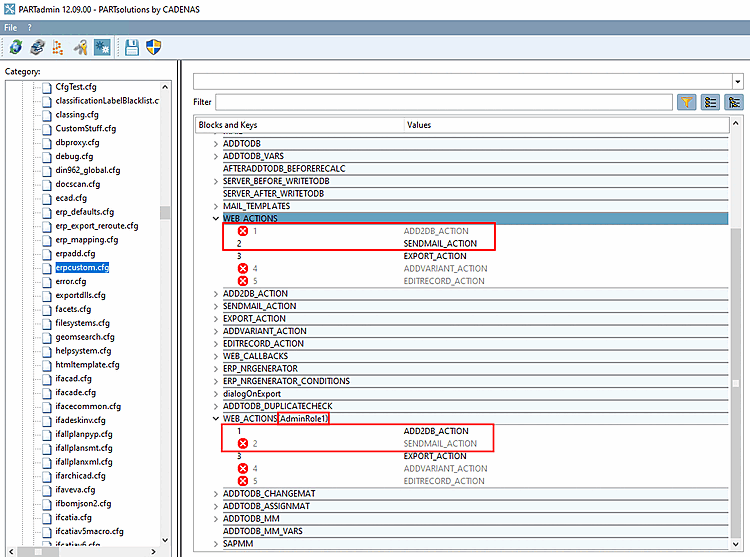This screenshot has height=557, width=750.
Task: Click category horizontal scroll right arrow
Action: (x=153, y=552)
